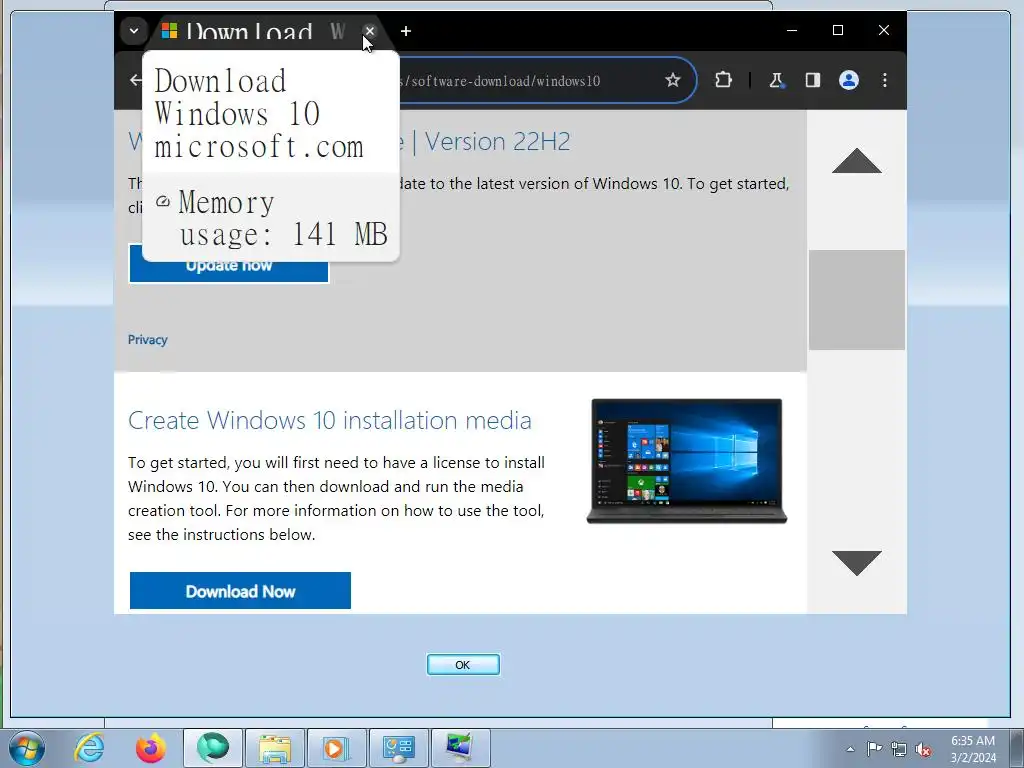
Task: Show hidden tray icons arrow
Action: 850,749
